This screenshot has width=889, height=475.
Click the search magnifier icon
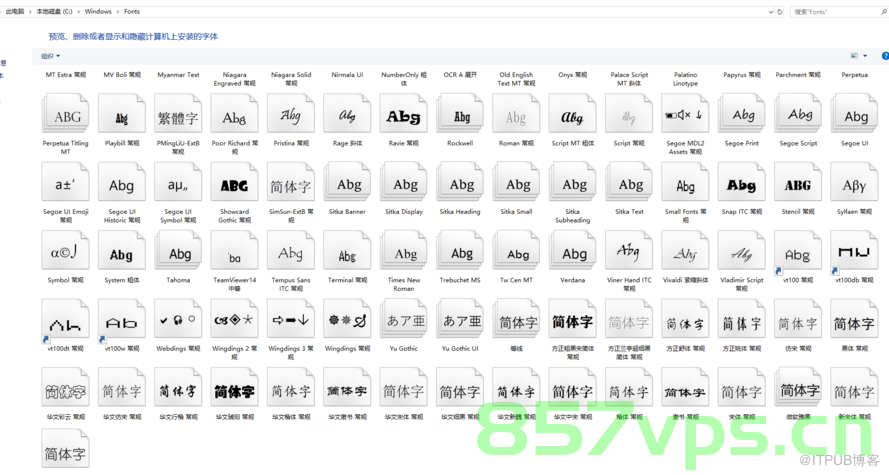pyautogui.click(x=884, y=11)
